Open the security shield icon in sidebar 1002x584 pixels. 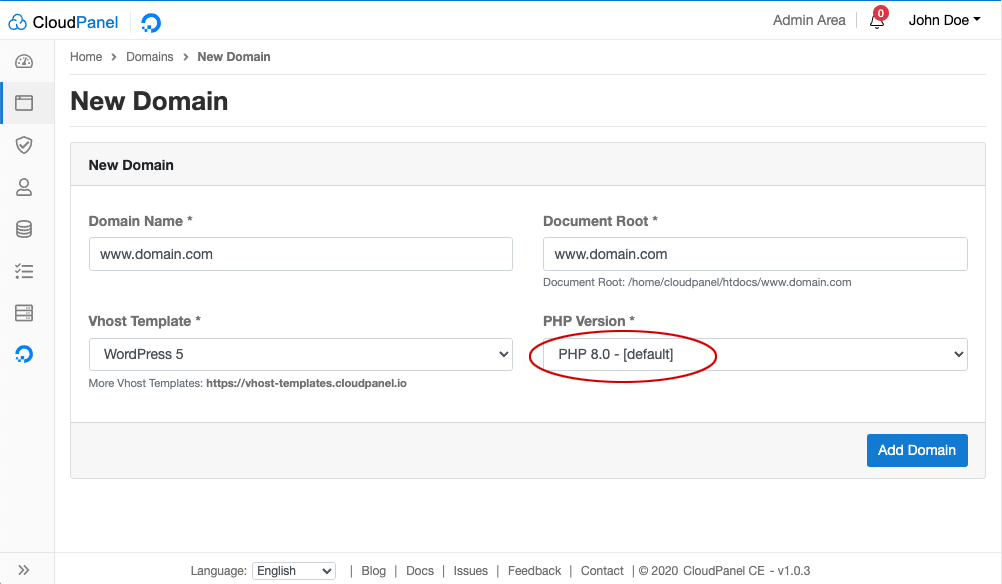pyautogui.click(x=24, y=145)
